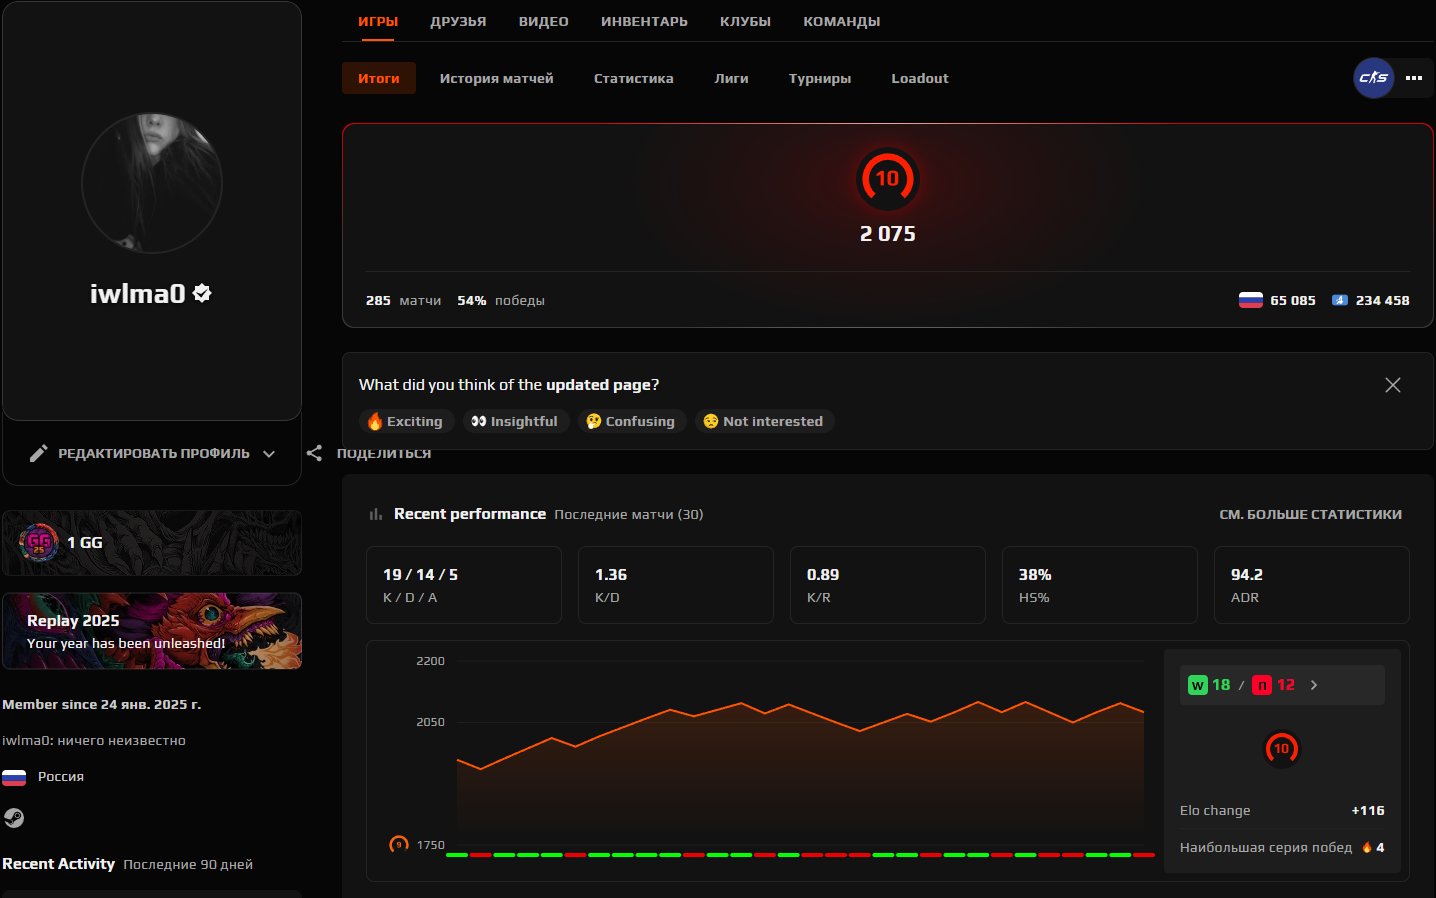Click the Replay 2025 banner

click(x=152, y=630)
